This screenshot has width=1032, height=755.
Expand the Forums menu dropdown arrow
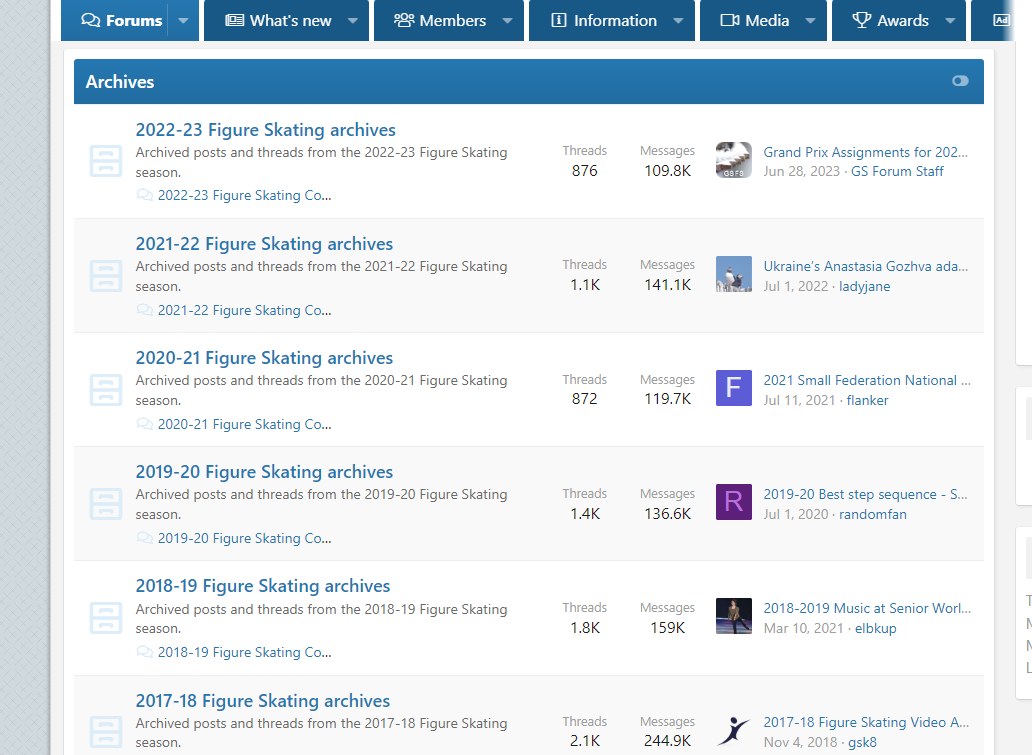click(x=183, y=21)
